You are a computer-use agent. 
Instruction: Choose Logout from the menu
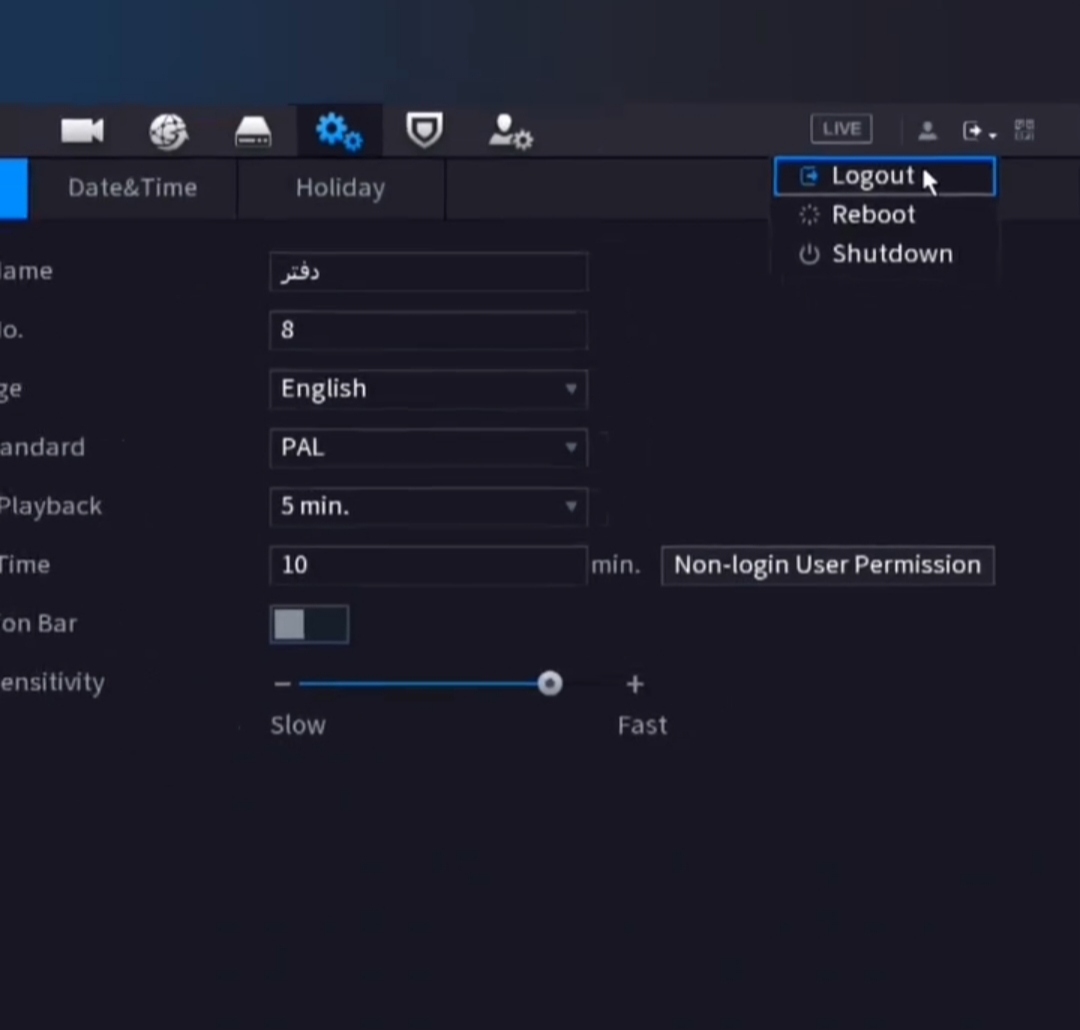coord(884,176)
